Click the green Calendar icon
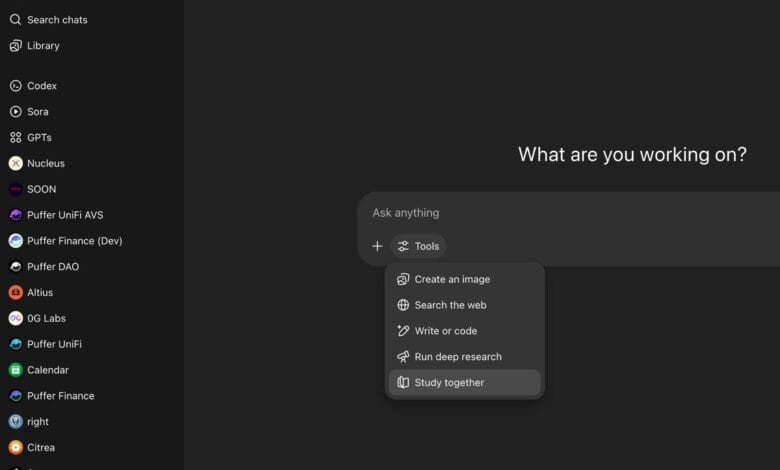This screenshot has width=780, height=470. pos(15,370)
